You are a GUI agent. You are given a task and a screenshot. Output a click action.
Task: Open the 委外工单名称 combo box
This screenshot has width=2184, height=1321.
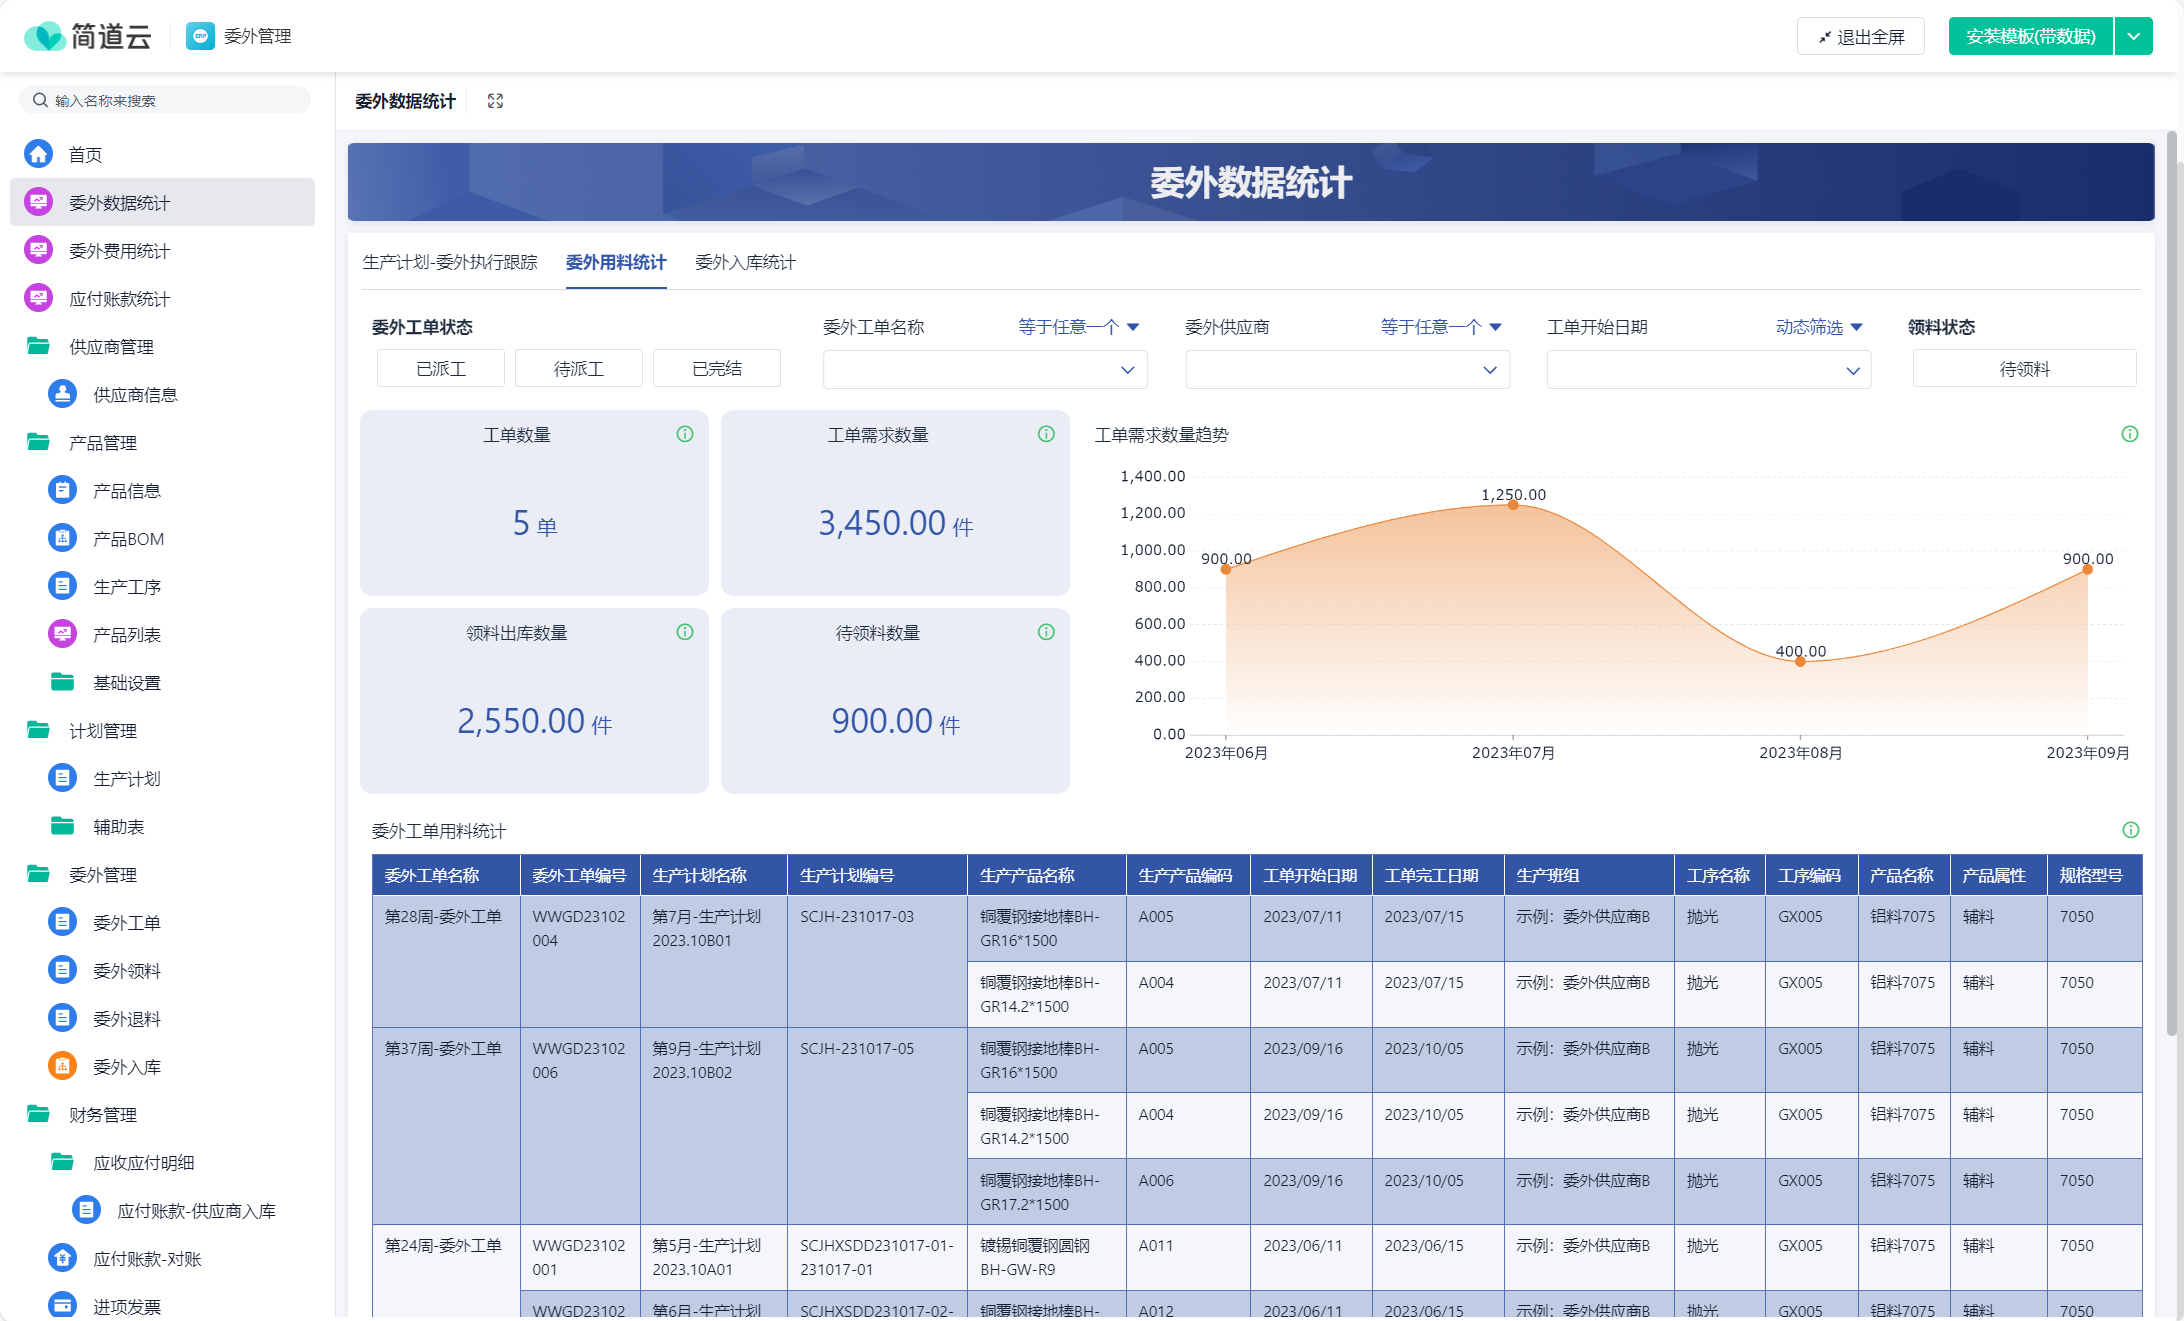point(984,370)
